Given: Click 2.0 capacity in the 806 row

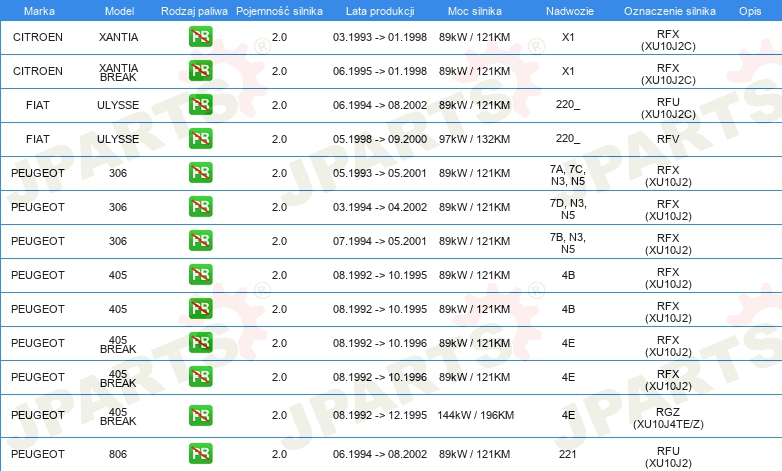Looking at the screenshot, I should [x=279, y=454].
